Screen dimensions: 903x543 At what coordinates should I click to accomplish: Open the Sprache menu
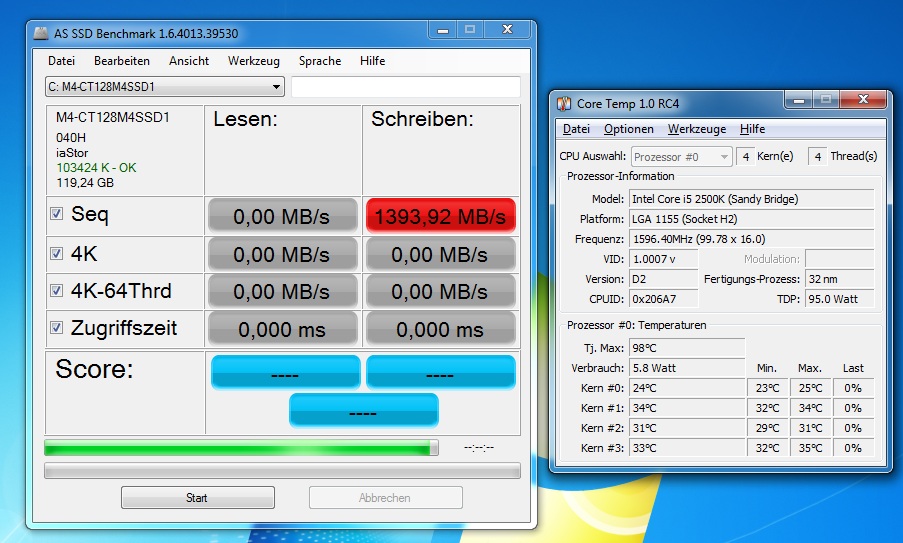pyautogui.click(x=320, y=60)
